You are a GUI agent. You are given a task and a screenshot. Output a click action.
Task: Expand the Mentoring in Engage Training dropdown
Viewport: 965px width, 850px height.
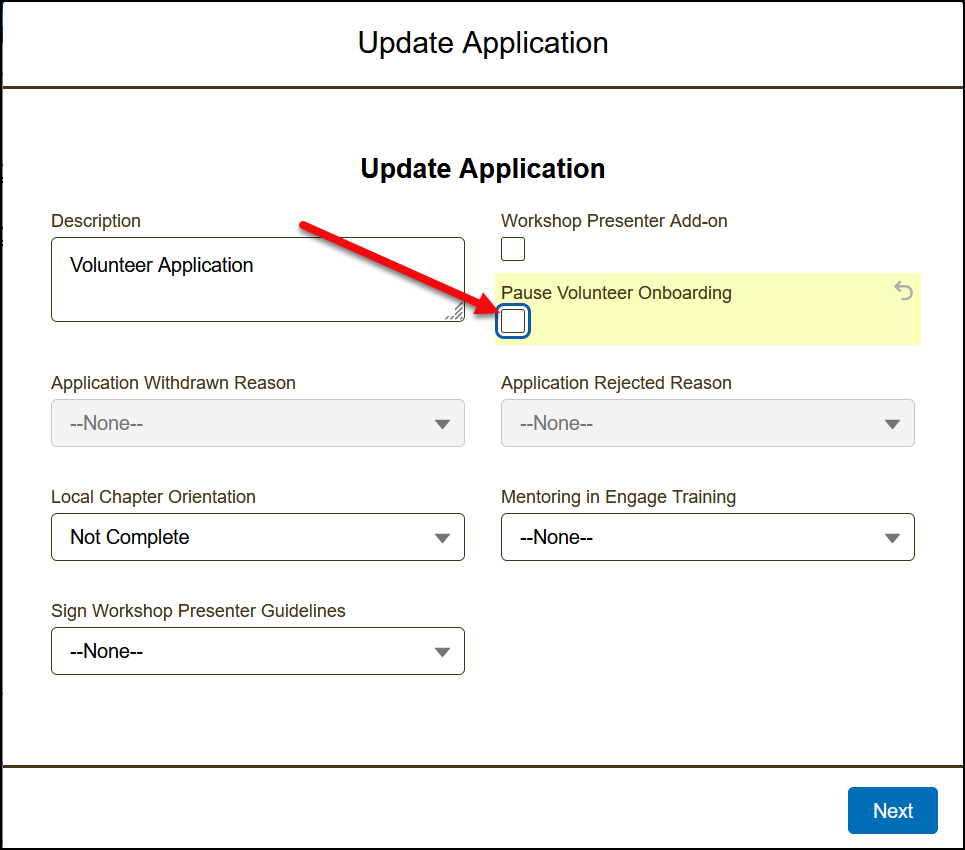tap(707, 537)
